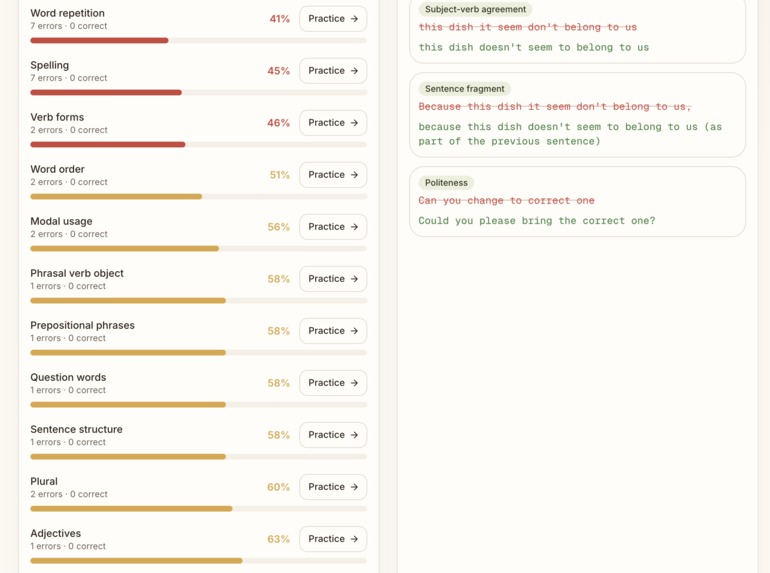770x573 pixels.
Task: Click the 46% score value
Action: click(278, 123)
